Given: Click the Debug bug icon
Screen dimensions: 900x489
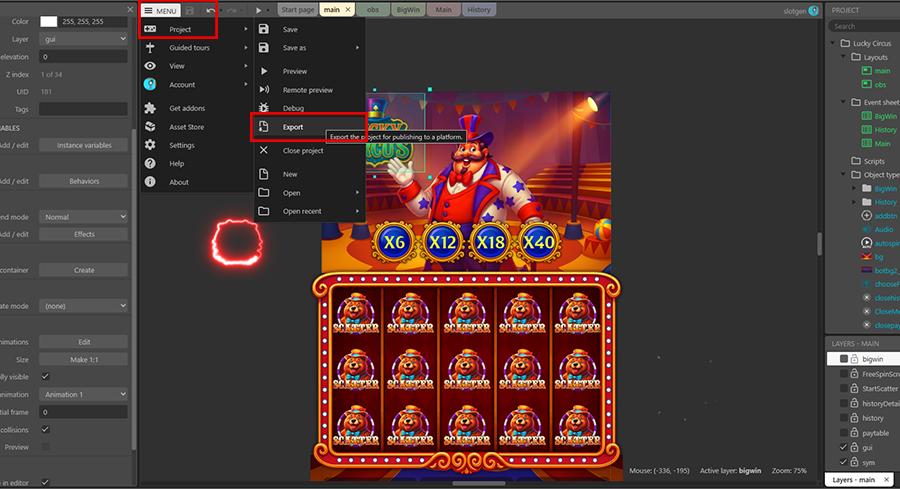Looking at the screenshot, I should point(263,108).
